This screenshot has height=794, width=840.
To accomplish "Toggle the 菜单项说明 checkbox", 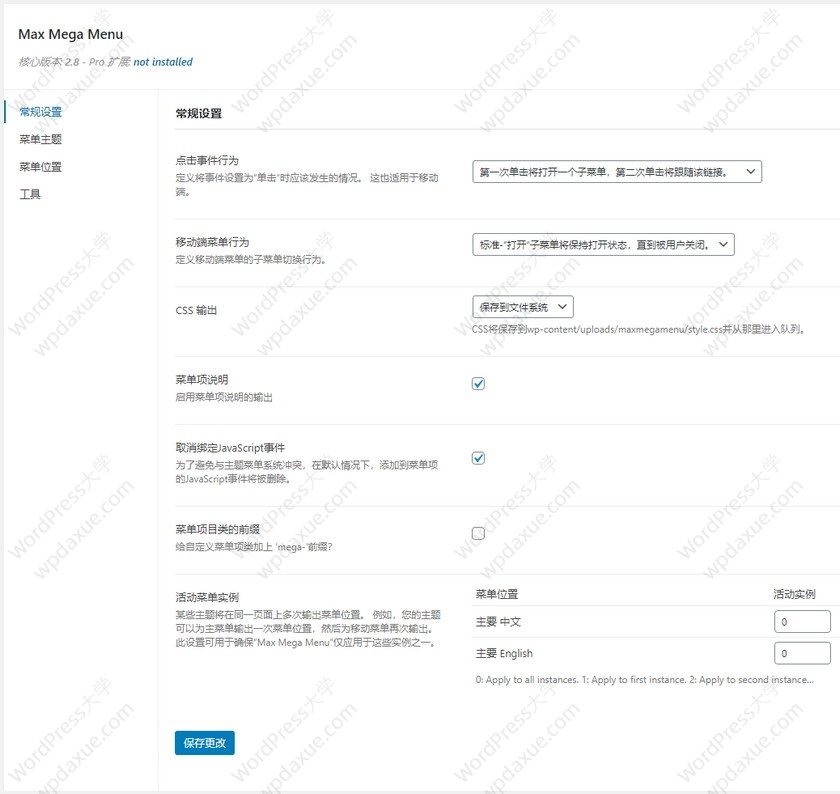I will point(478,384).
